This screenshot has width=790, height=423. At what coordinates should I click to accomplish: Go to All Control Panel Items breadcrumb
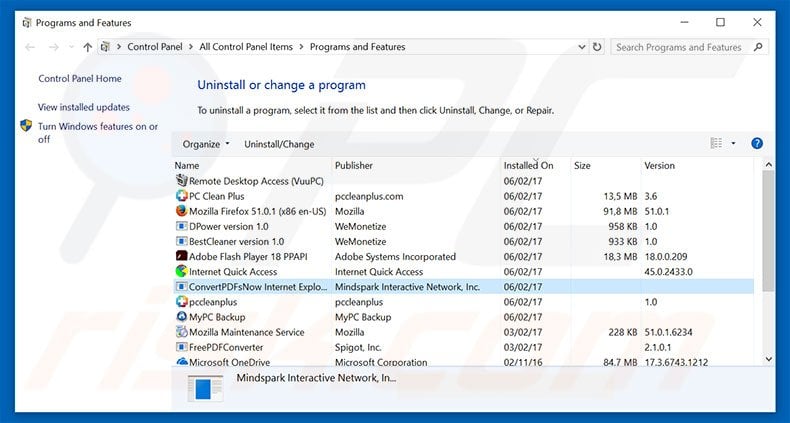coord(246,47)
